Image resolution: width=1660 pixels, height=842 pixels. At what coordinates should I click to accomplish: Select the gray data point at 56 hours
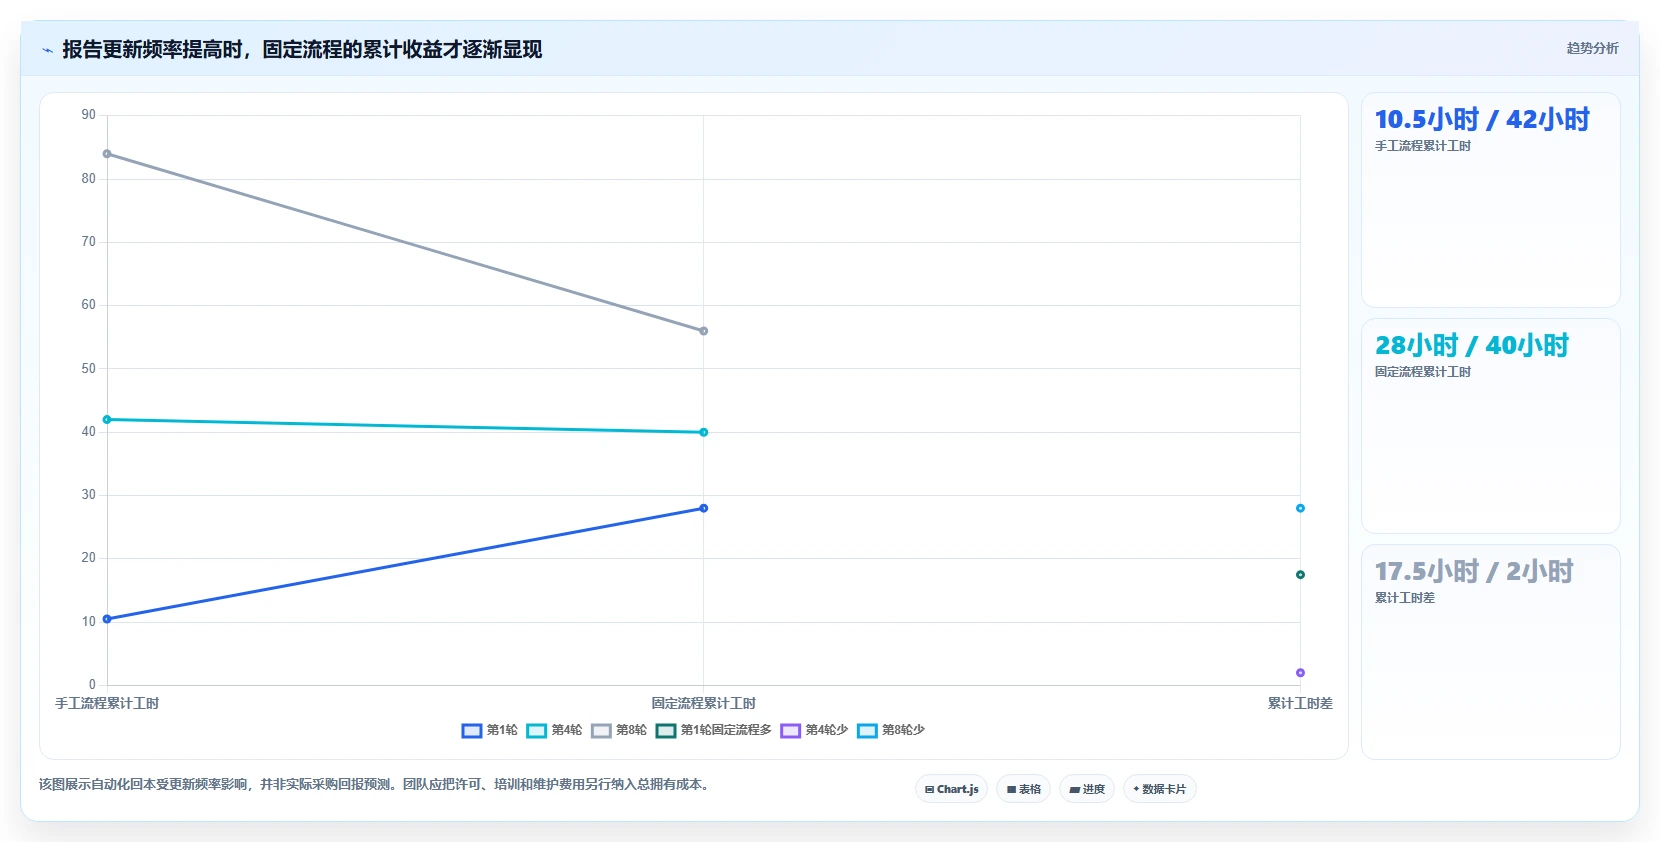click(x=704, y=331)
